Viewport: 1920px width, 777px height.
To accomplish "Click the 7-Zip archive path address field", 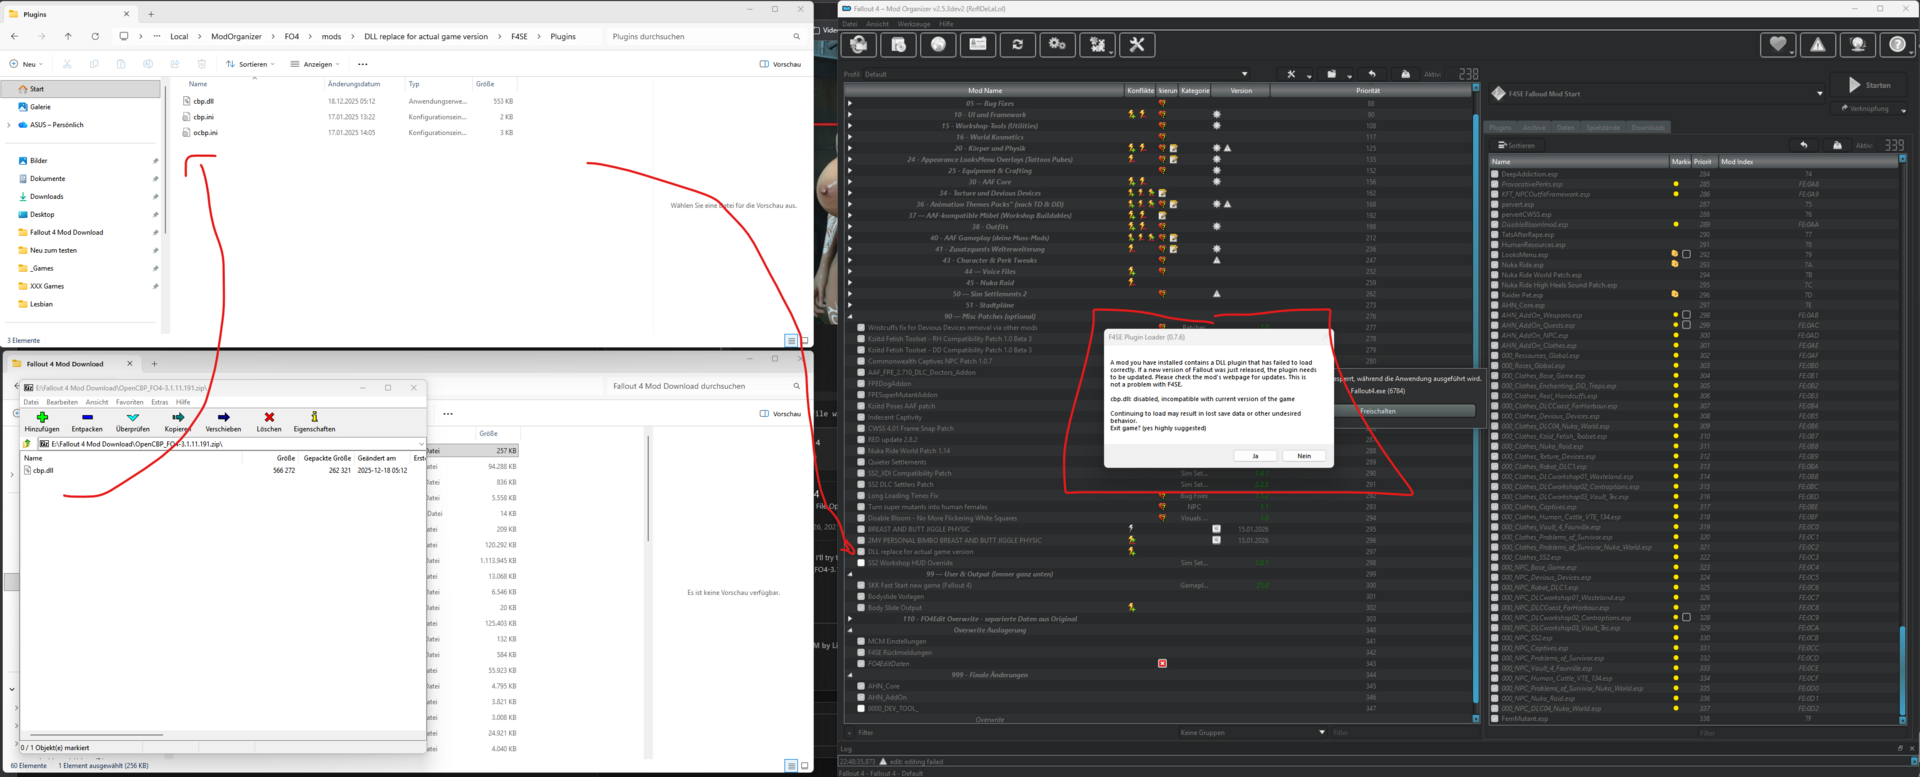I will click(x=230, y=444).
